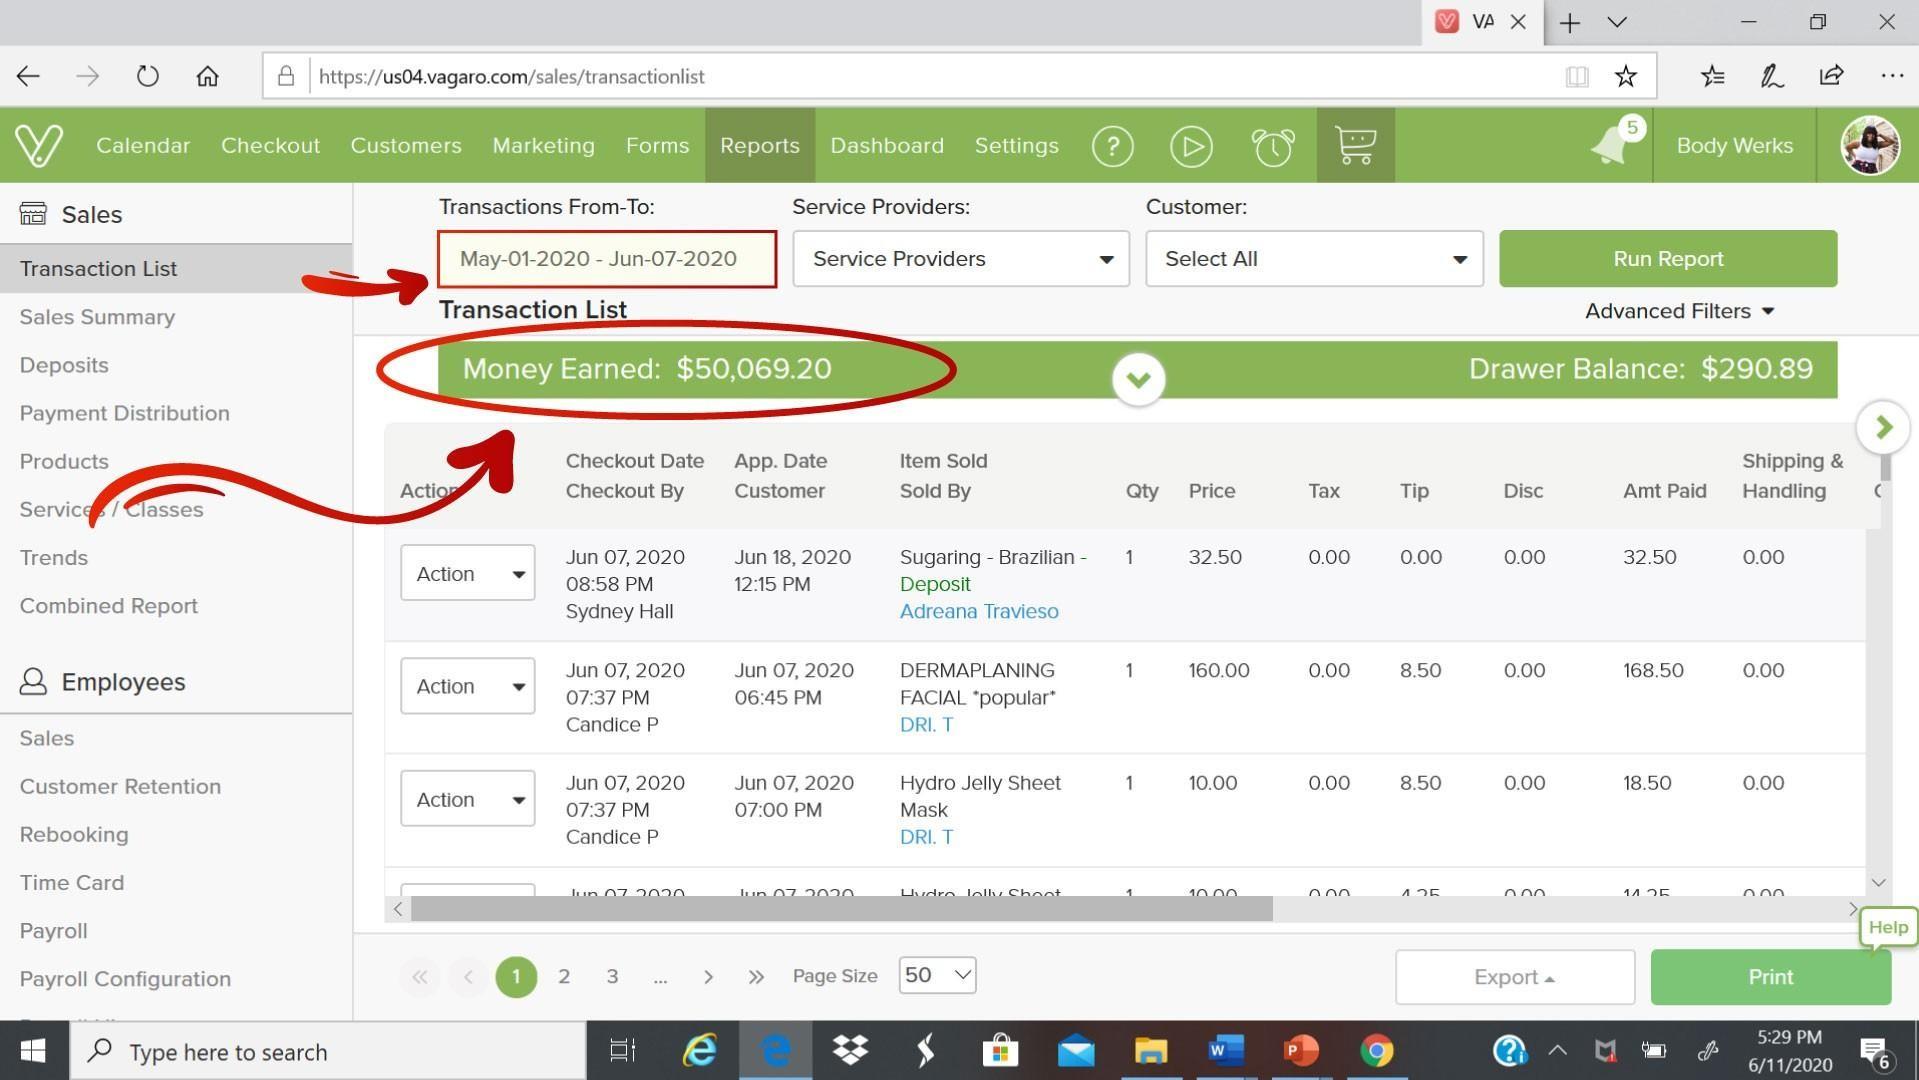Change the Page Size dropdown

937,975
